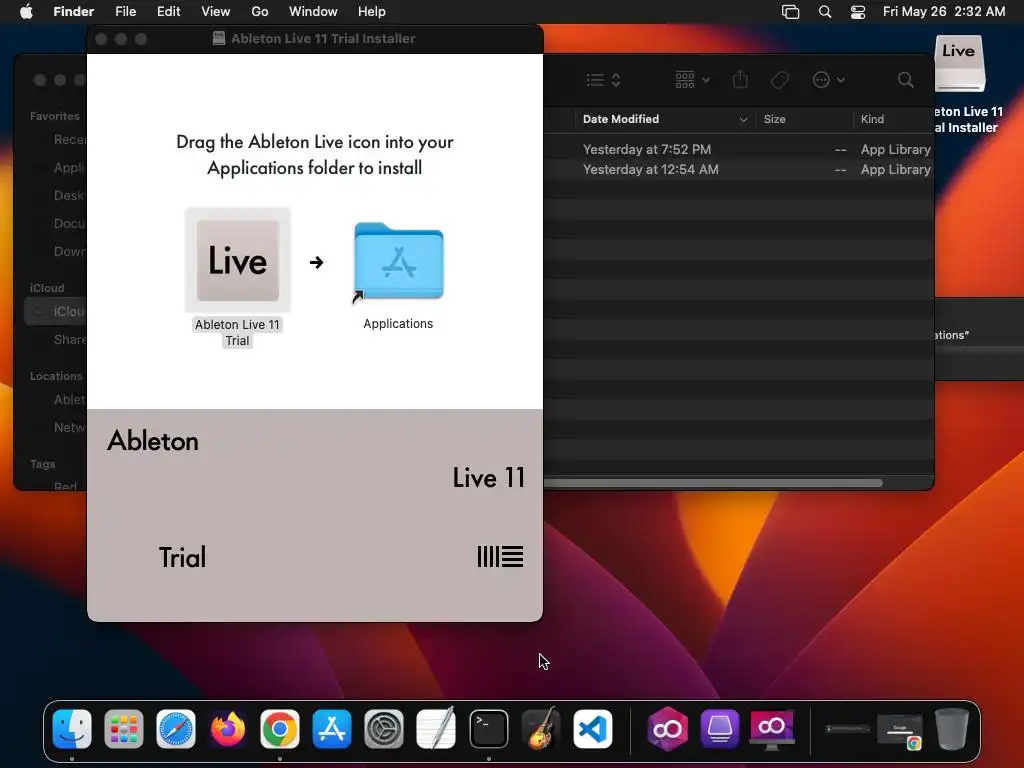The image size is (1024, 768).
Task: Open the minimized Chrome window thumbnail in Dock
Action: (x=900, y=731)
